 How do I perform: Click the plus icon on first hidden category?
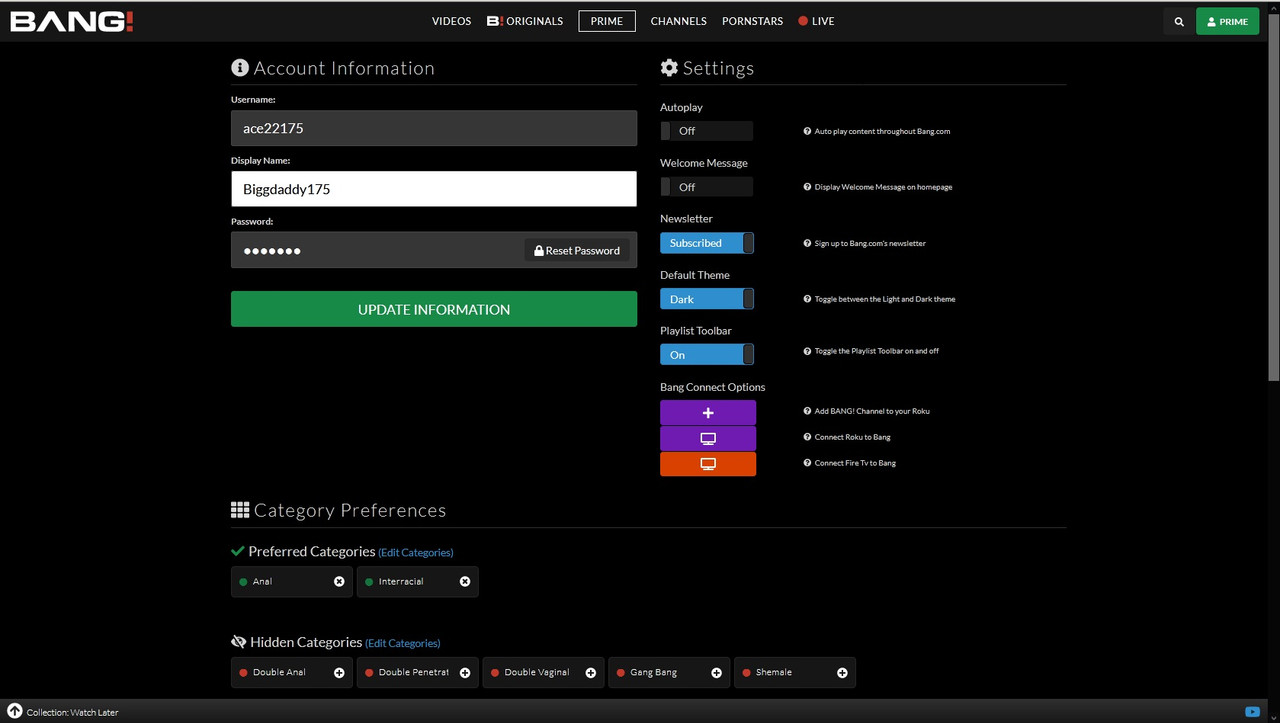339,673
